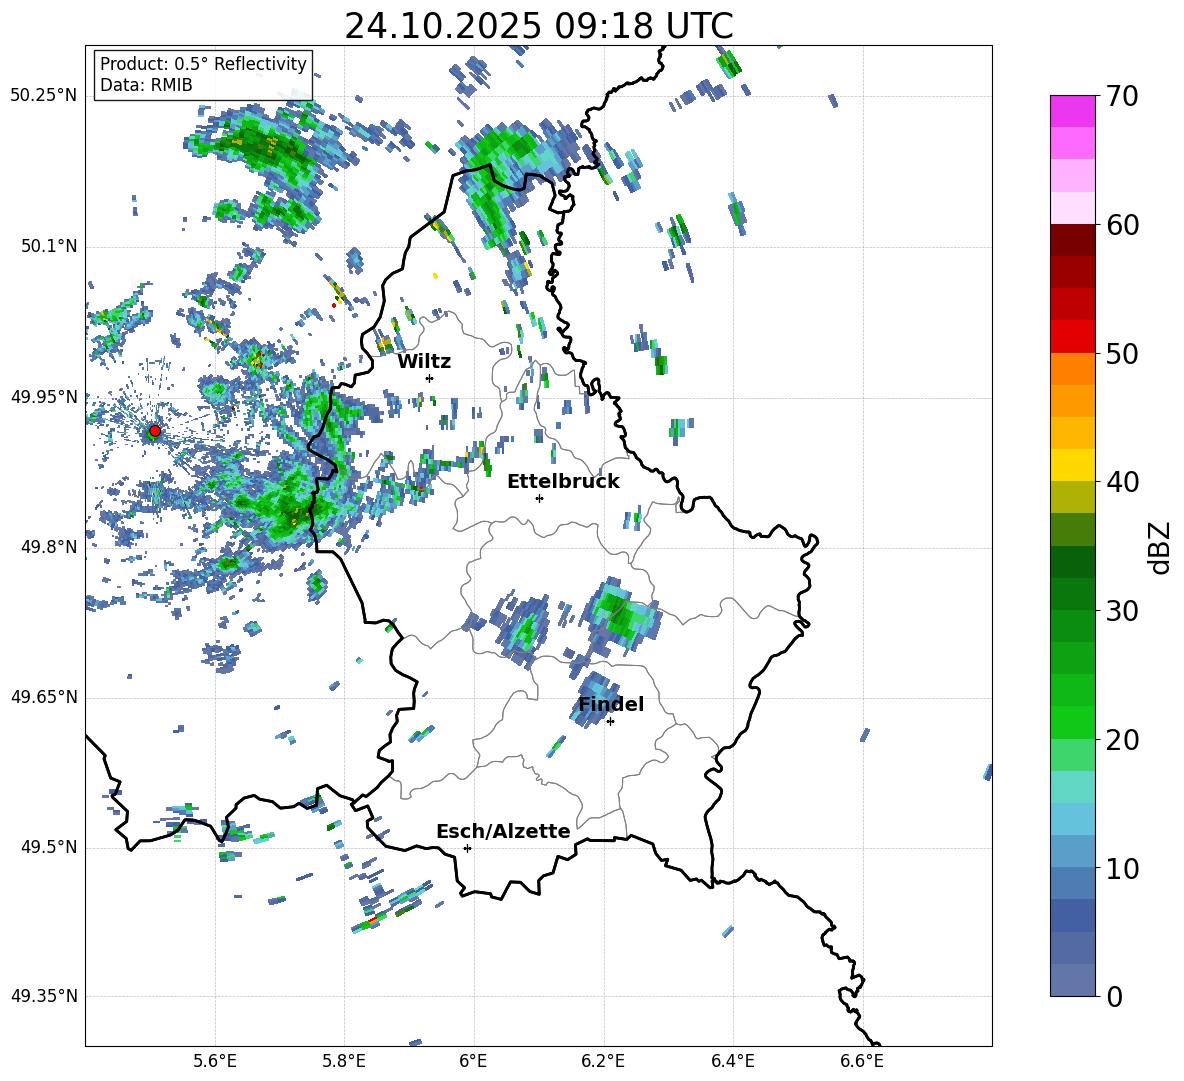Click the 50 tick label on colorbar
This screenshot has height=1081, width=1184.
click(x=1122, y=353)
